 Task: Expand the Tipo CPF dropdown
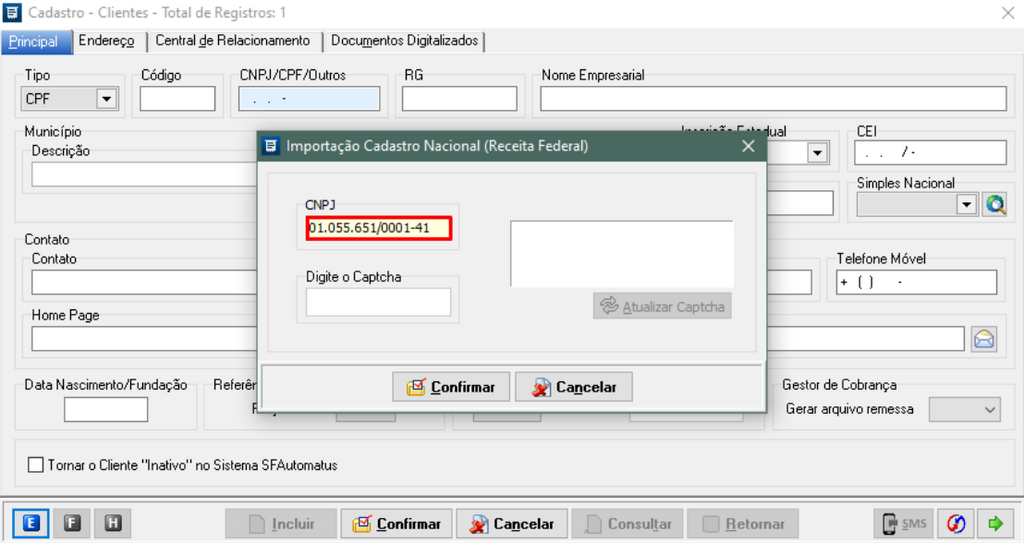(105, 99)
